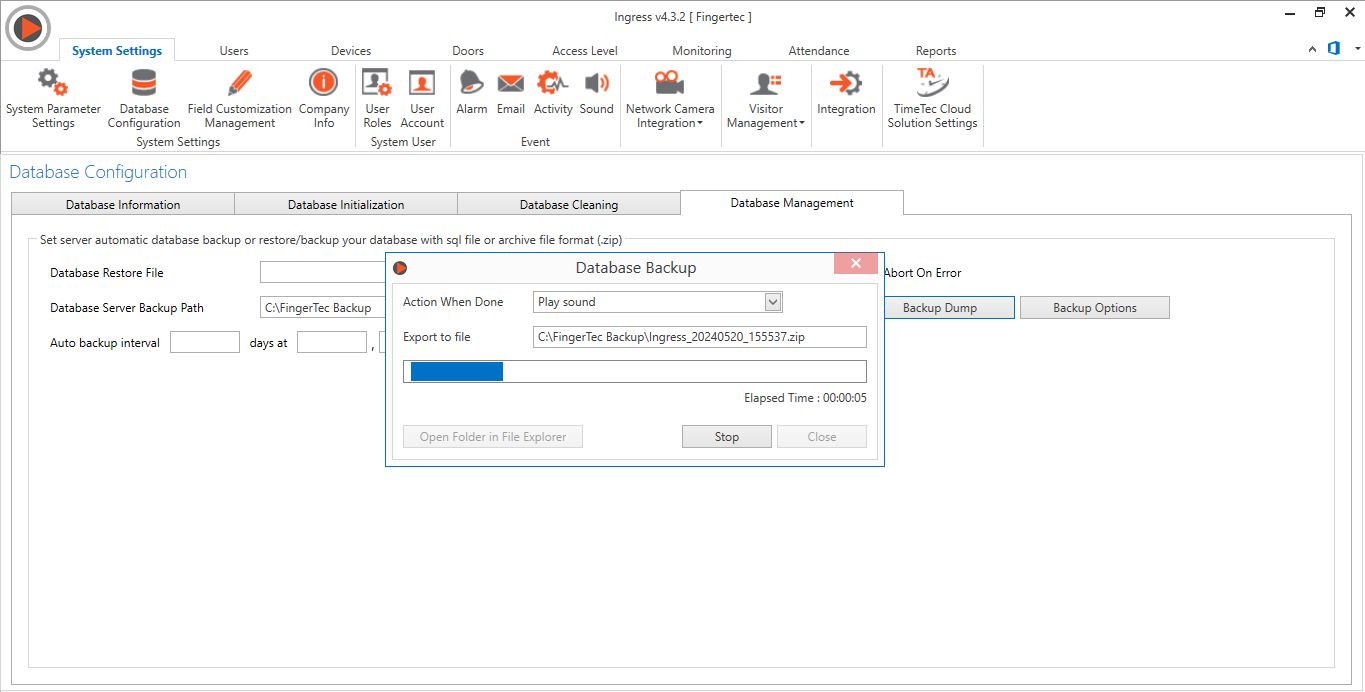The height and width of the screenshot is (692, 1365).
Task: Click the Database Server Backup Path field
Action: [323, 308]
